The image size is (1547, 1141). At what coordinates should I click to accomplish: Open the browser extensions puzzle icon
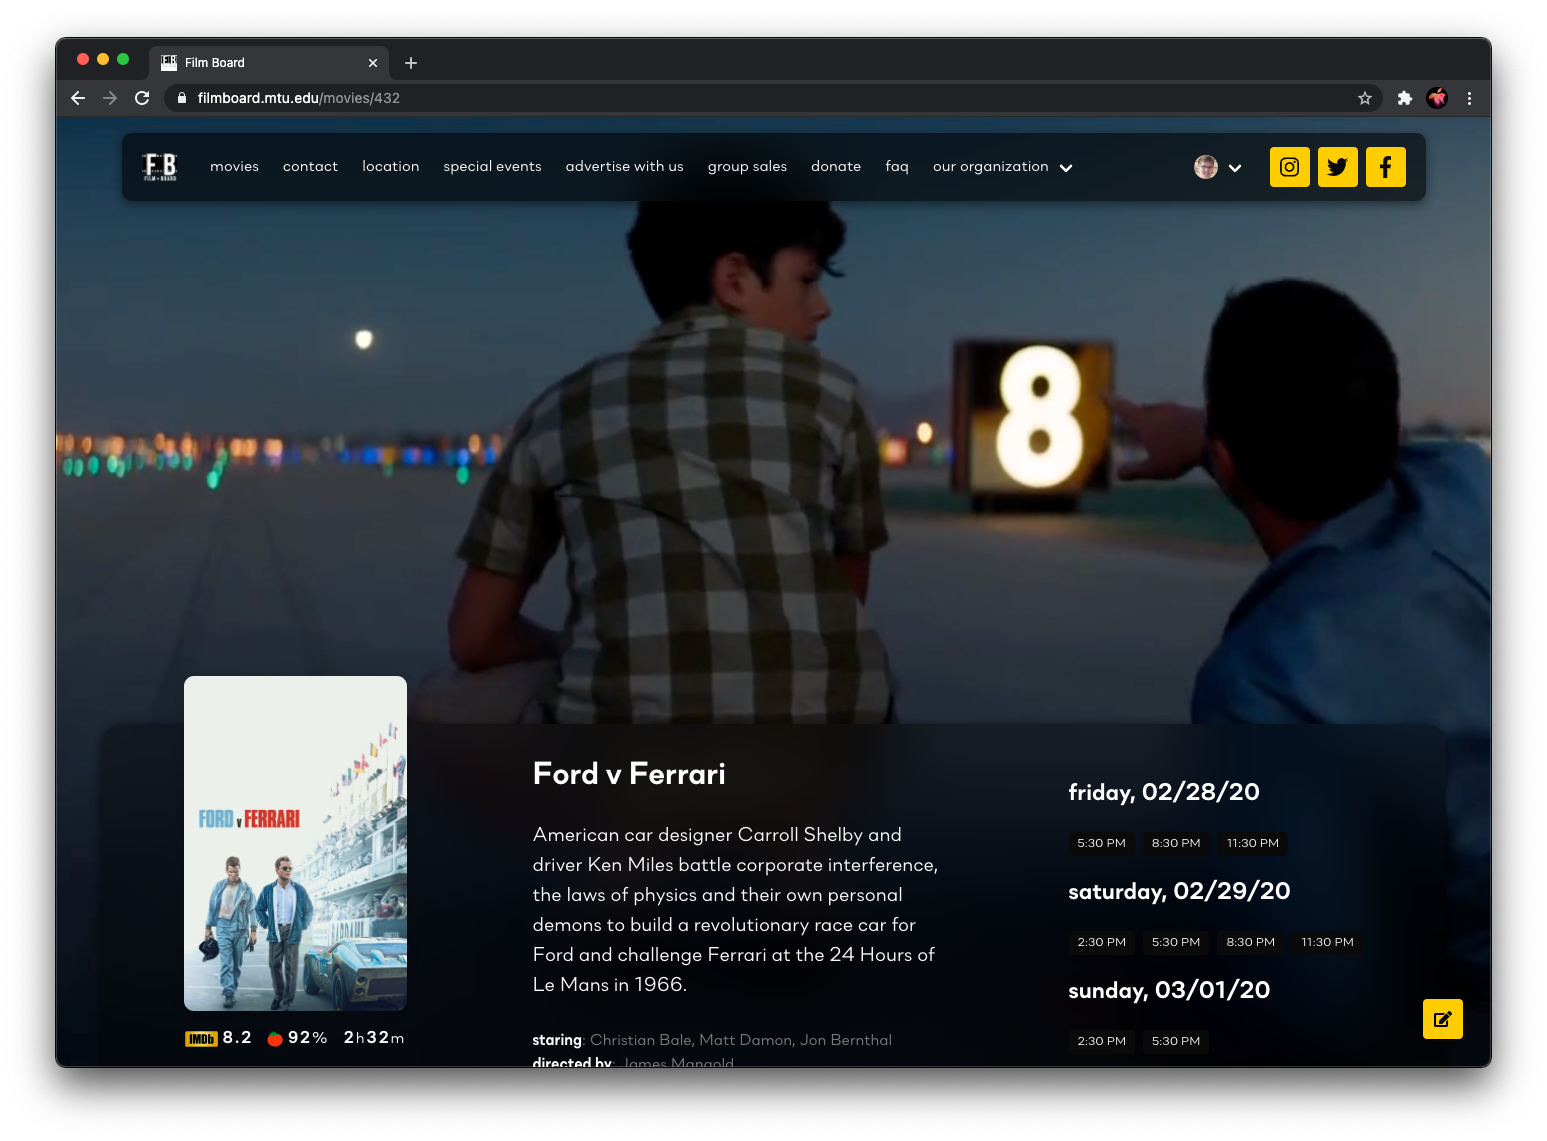1404,98
